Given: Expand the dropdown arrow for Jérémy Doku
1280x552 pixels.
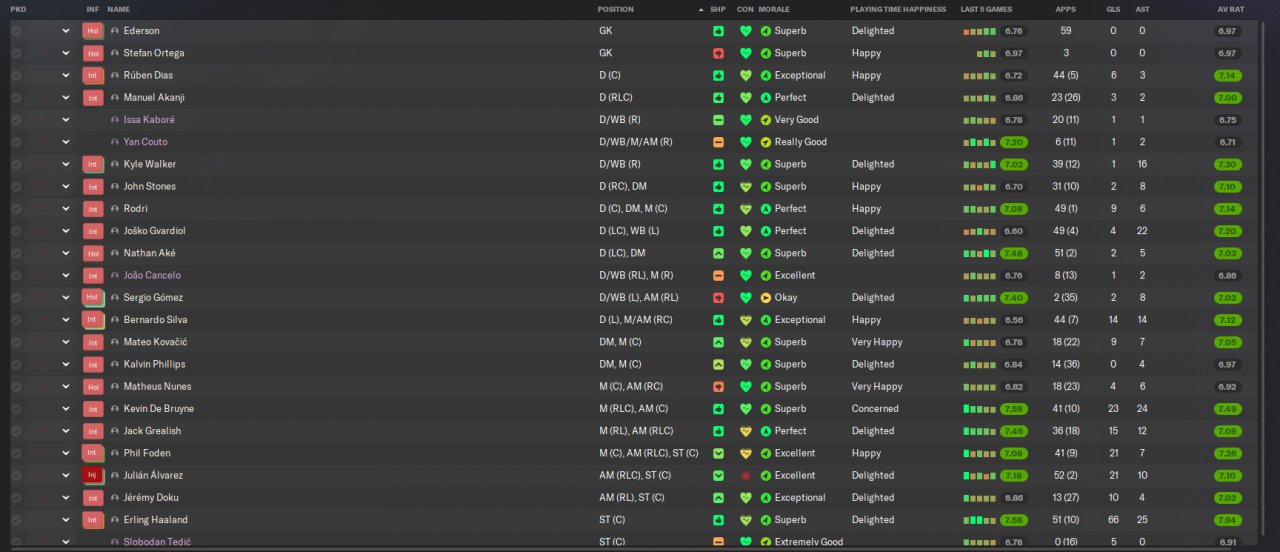Looking at the screenshot, I should pos(66,497).
